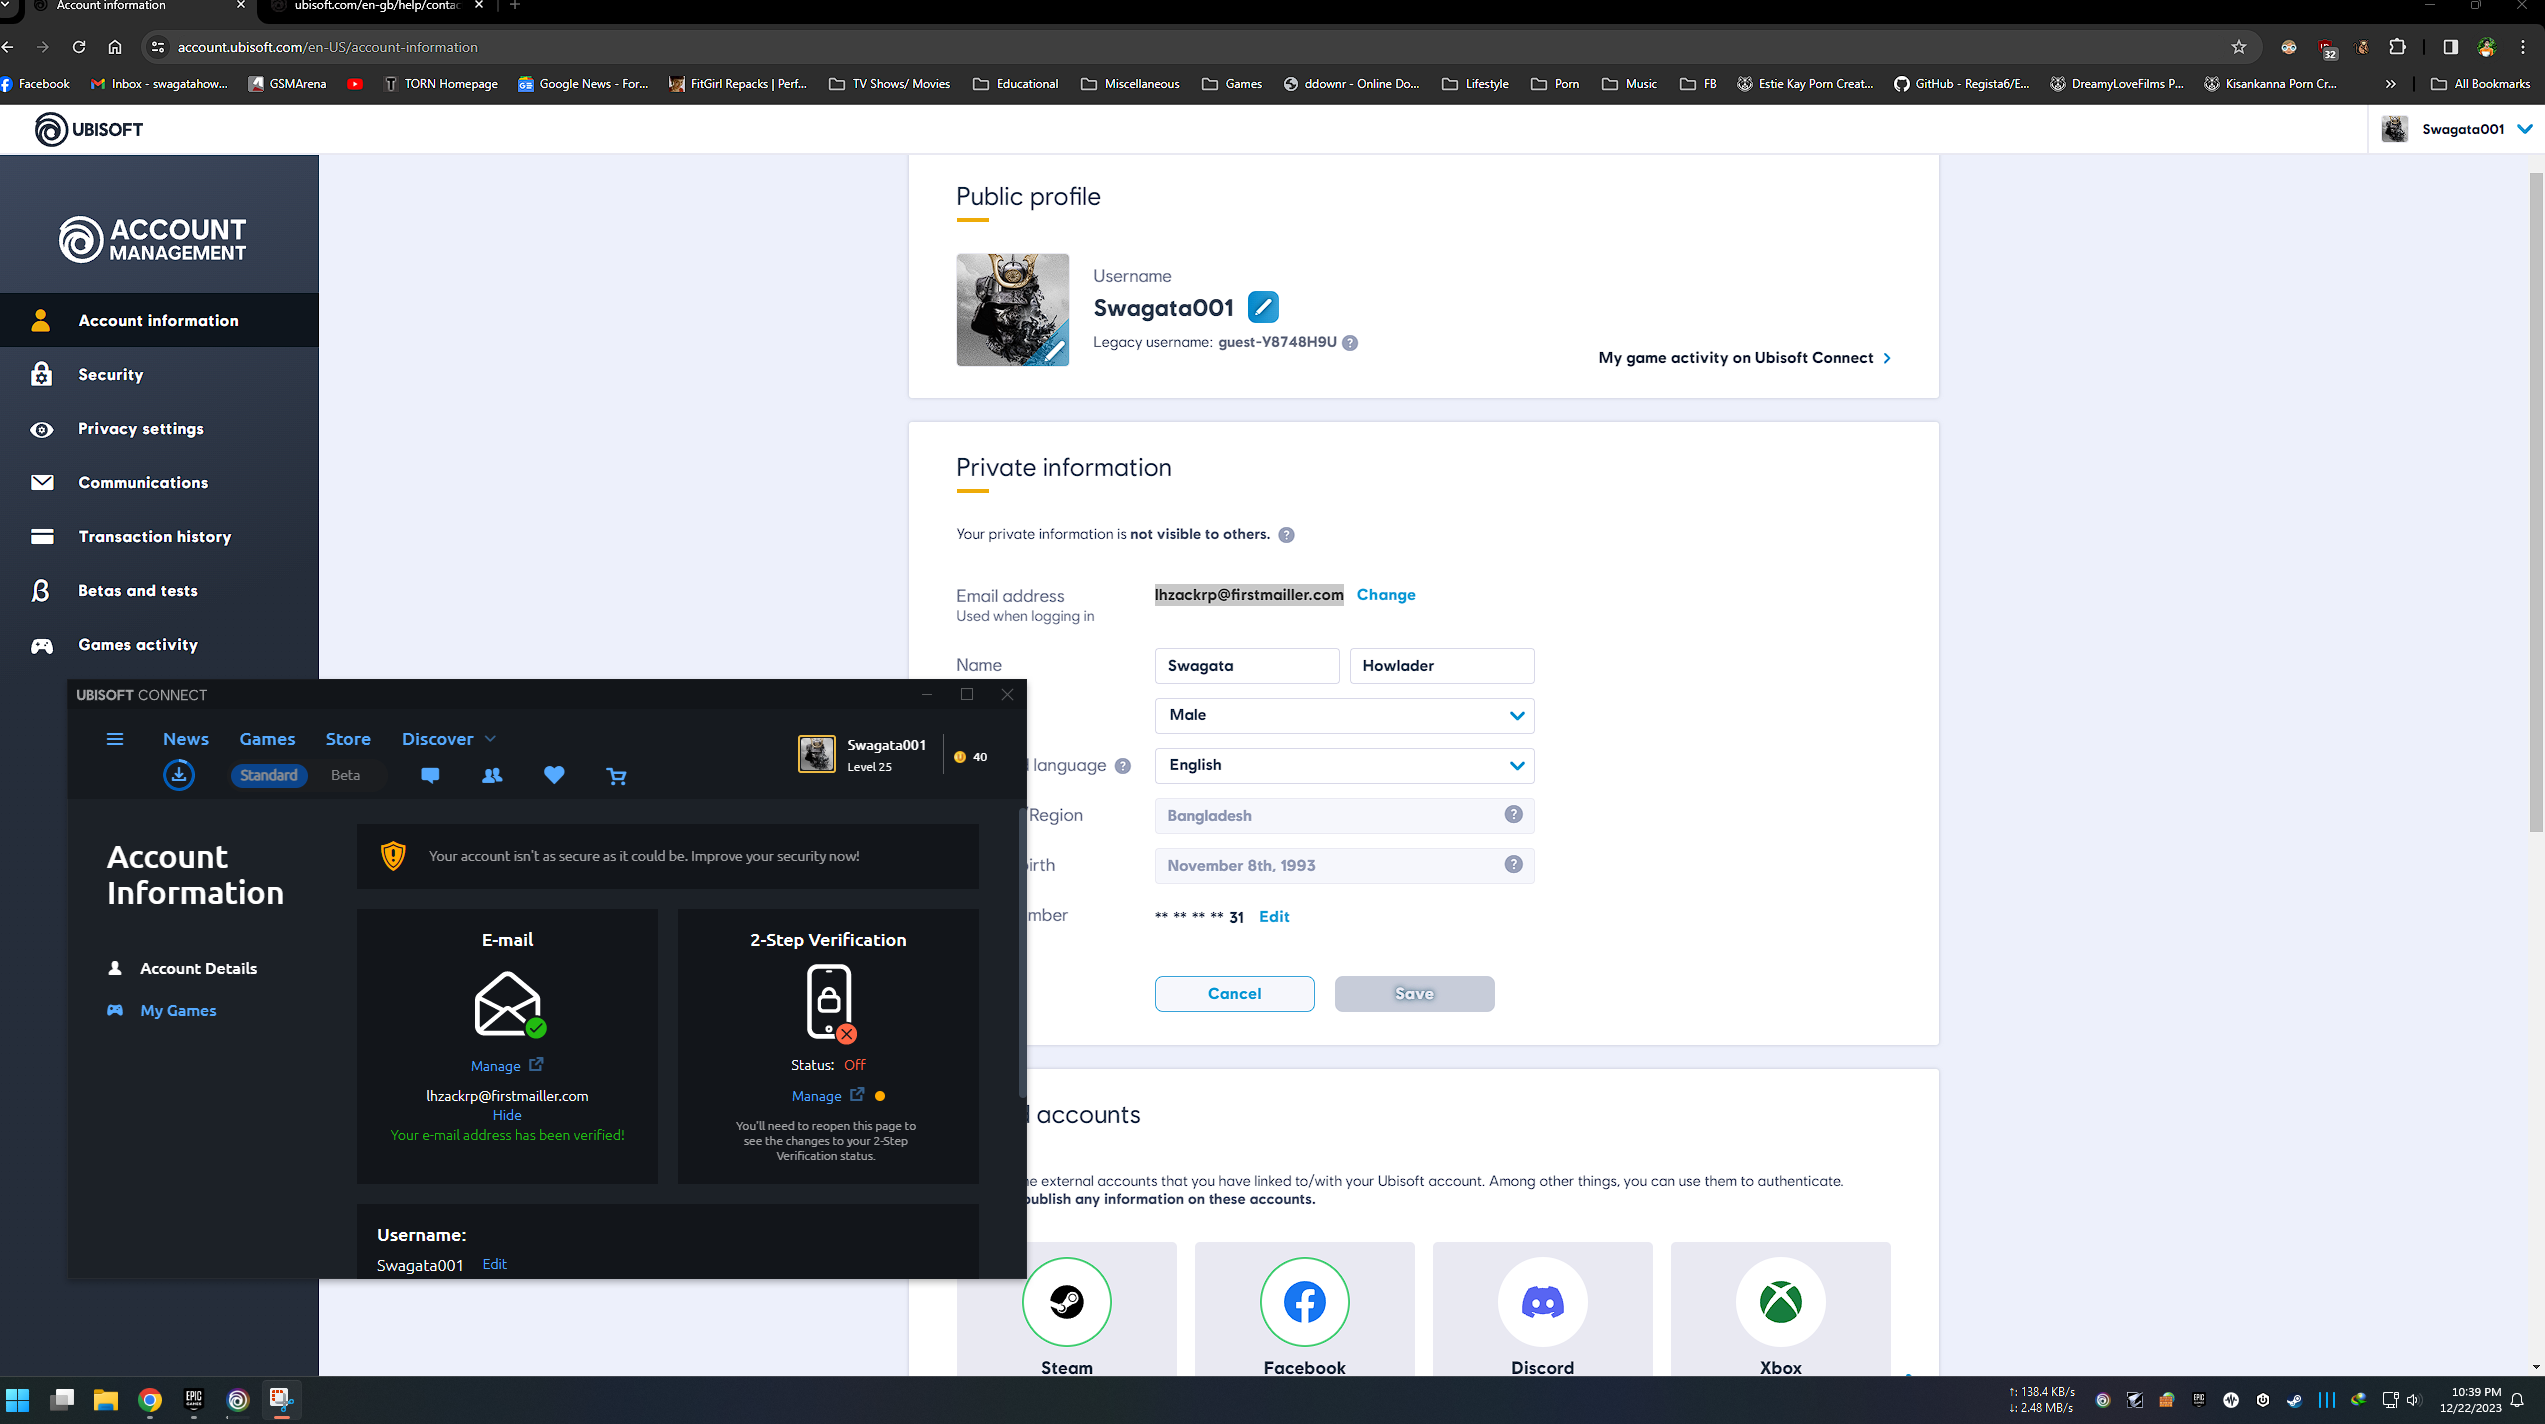Expand the Male gender dropdown
This screenshot has width=2545, height=1424.
click(x=1344, y=715)
